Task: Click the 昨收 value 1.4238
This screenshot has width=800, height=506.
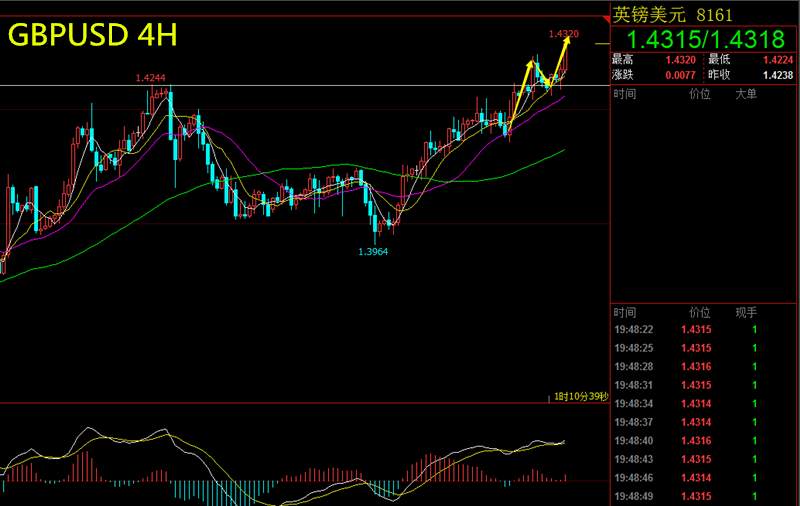Action: click(778, 75)
